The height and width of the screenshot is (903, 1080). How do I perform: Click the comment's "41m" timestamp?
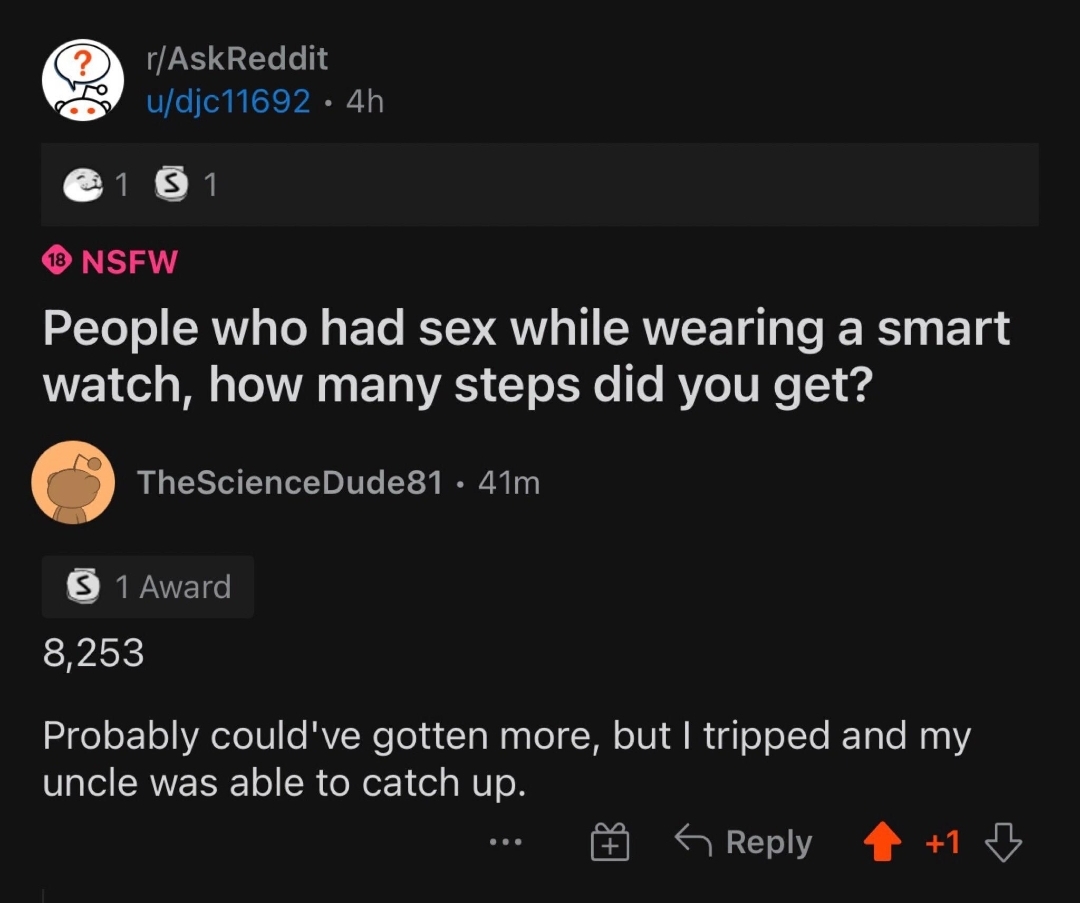509,483
